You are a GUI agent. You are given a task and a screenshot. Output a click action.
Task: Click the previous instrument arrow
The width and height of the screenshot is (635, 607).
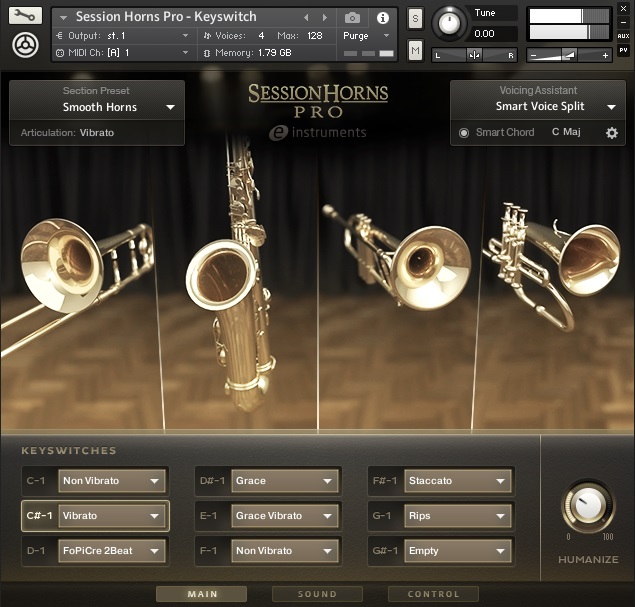[x=306, y=18]
